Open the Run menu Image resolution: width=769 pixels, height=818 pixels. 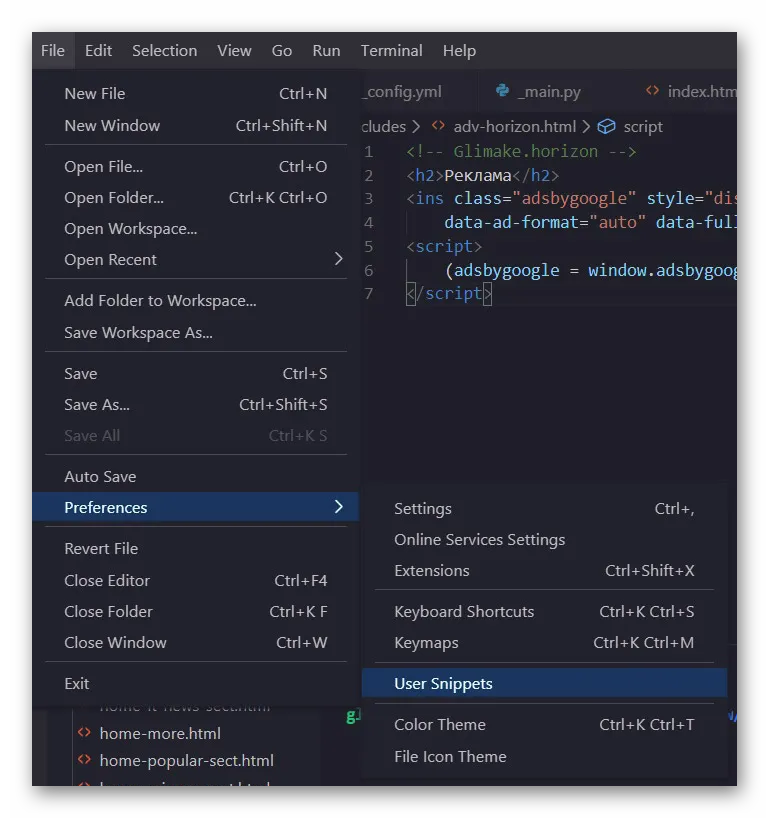(x=326, y=51)
